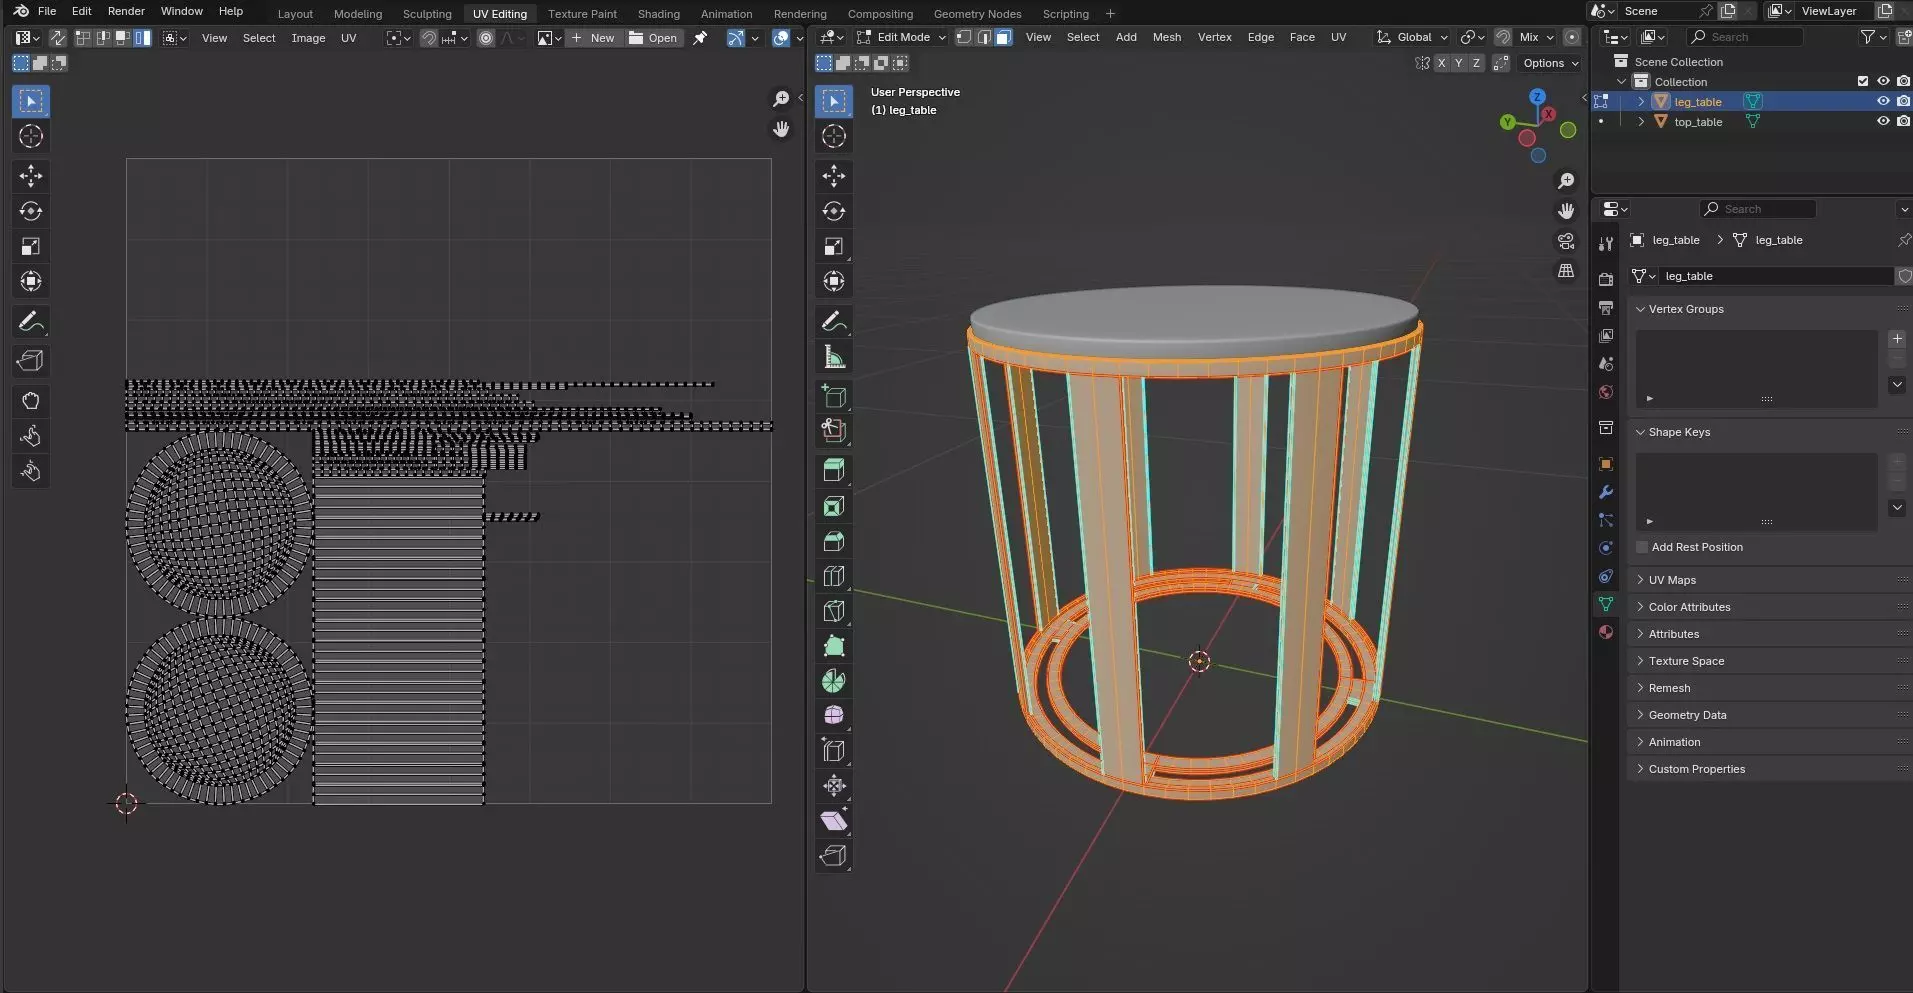
Task: Select top_table in the outliner
Action: (1698, 122)
